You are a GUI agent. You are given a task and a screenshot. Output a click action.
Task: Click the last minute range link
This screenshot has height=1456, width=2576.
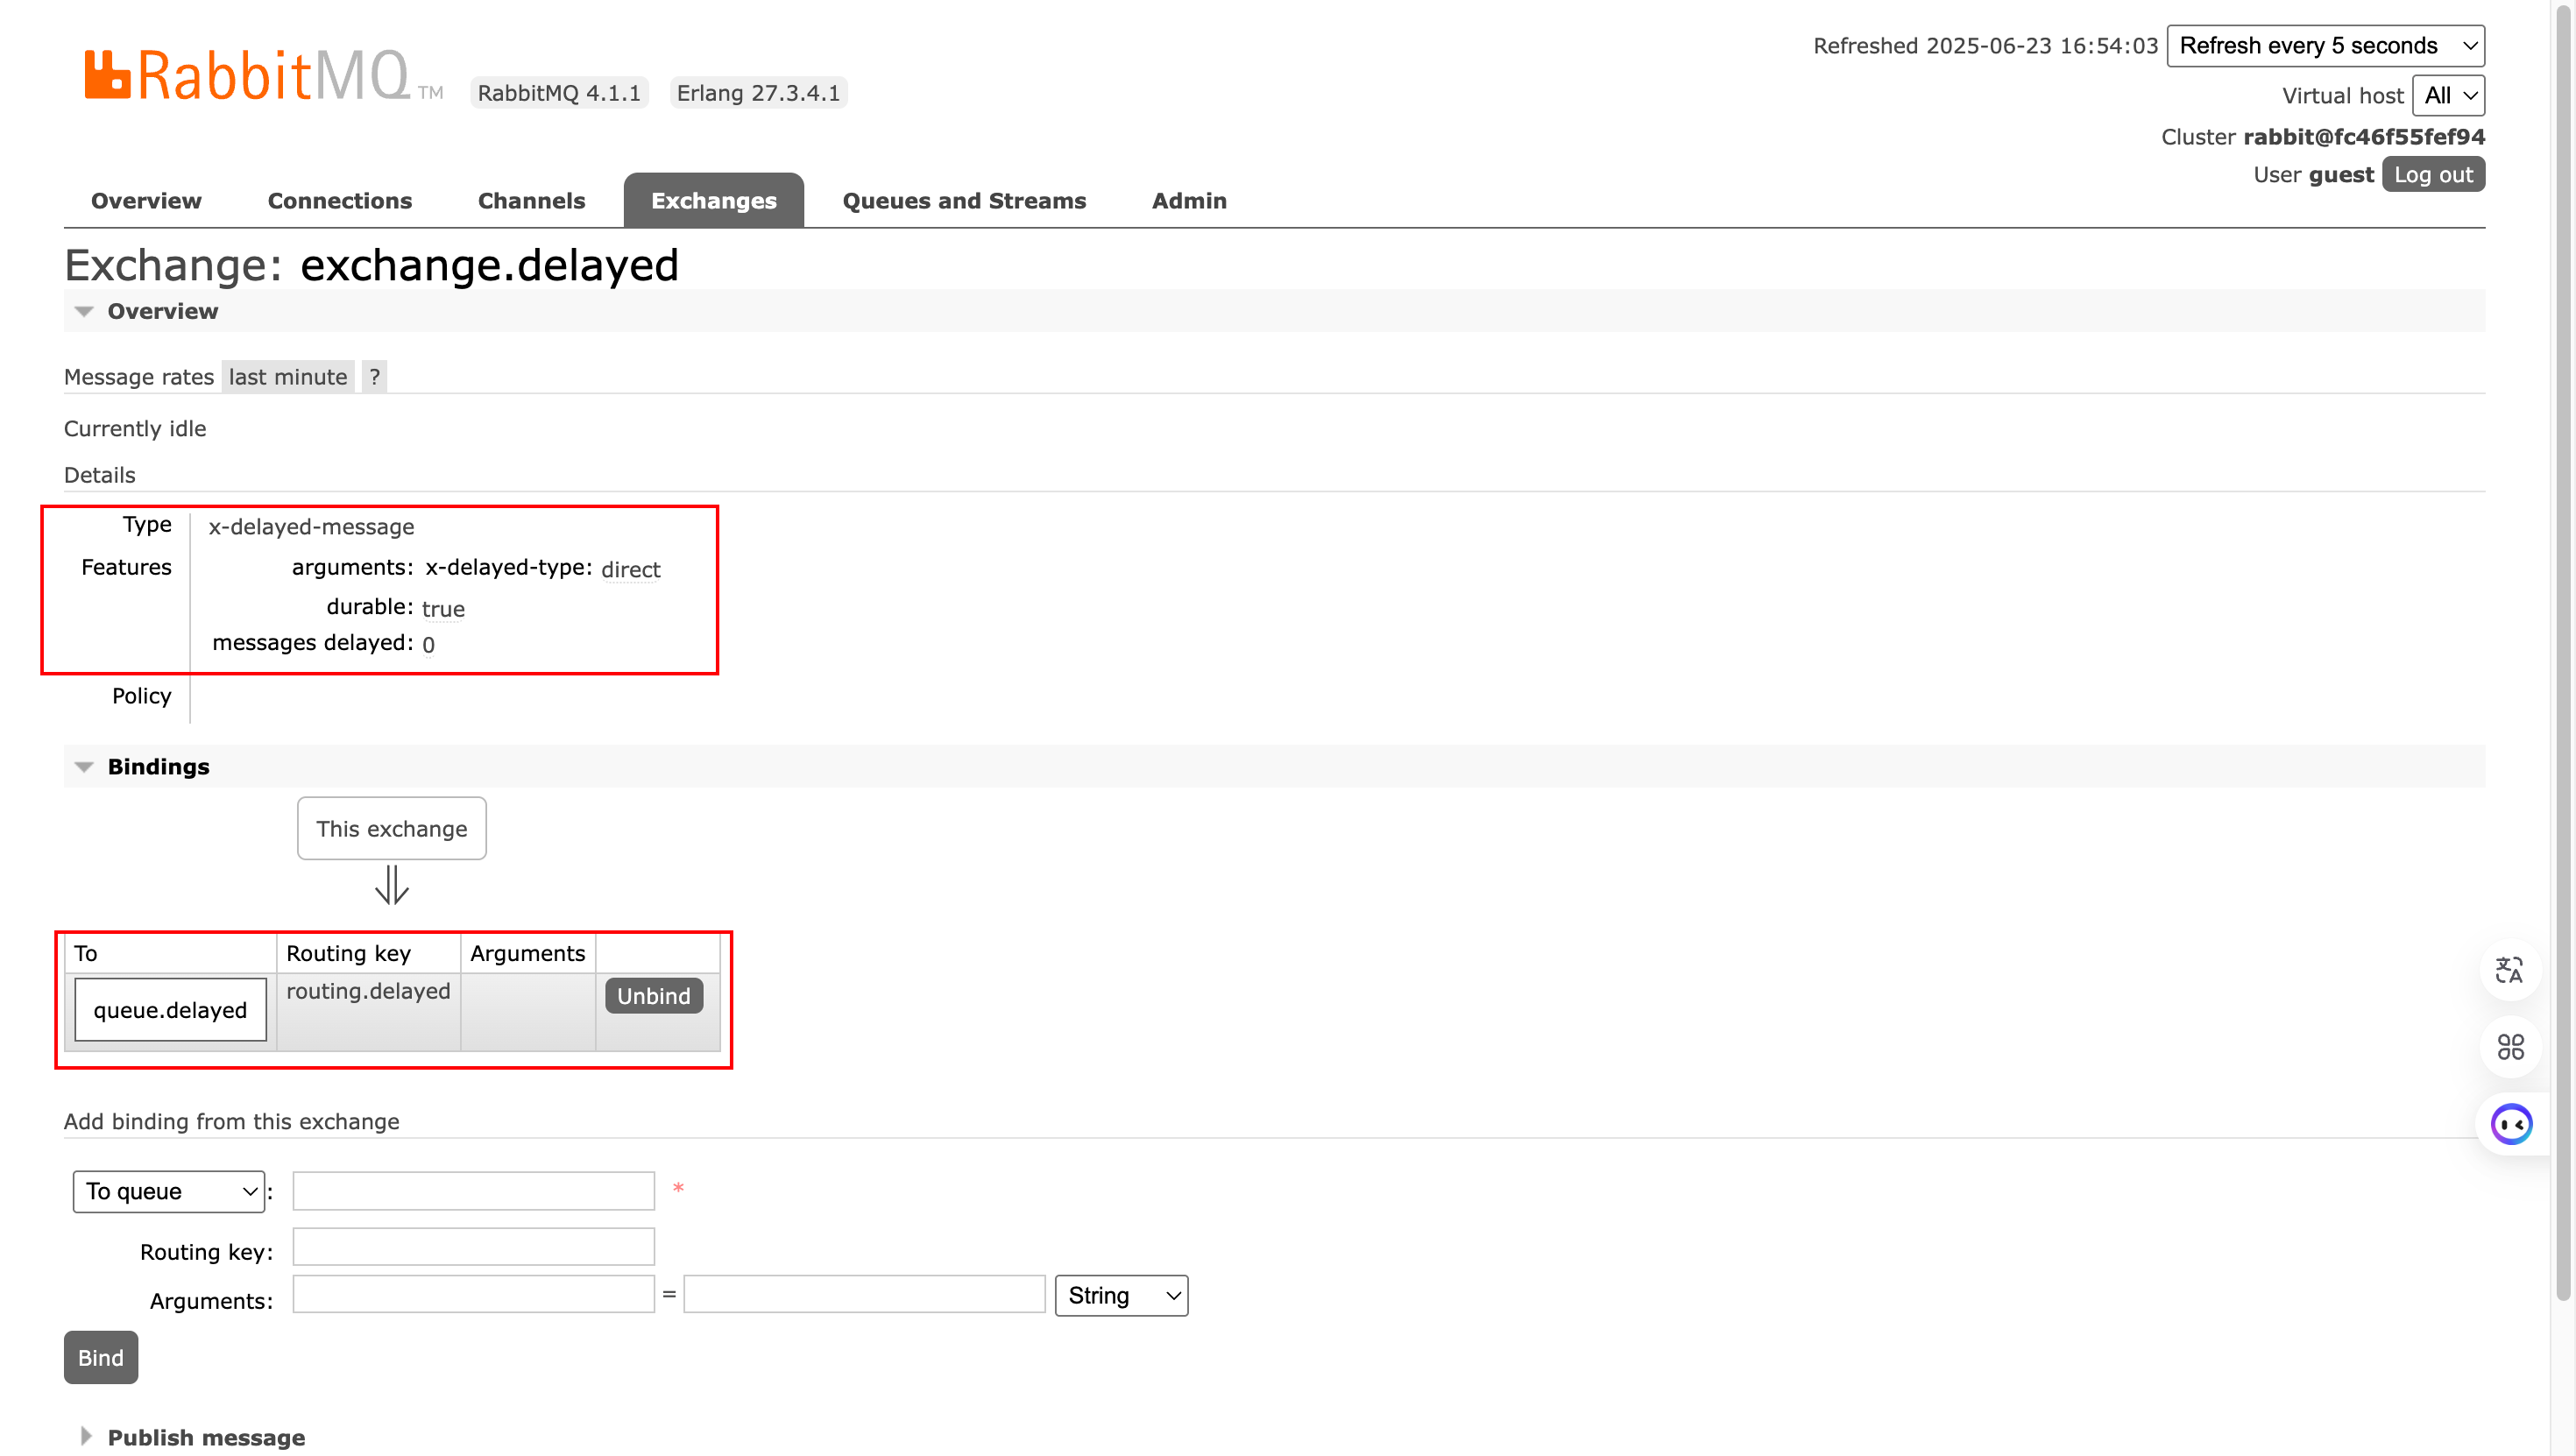click(x=288, y=377)
